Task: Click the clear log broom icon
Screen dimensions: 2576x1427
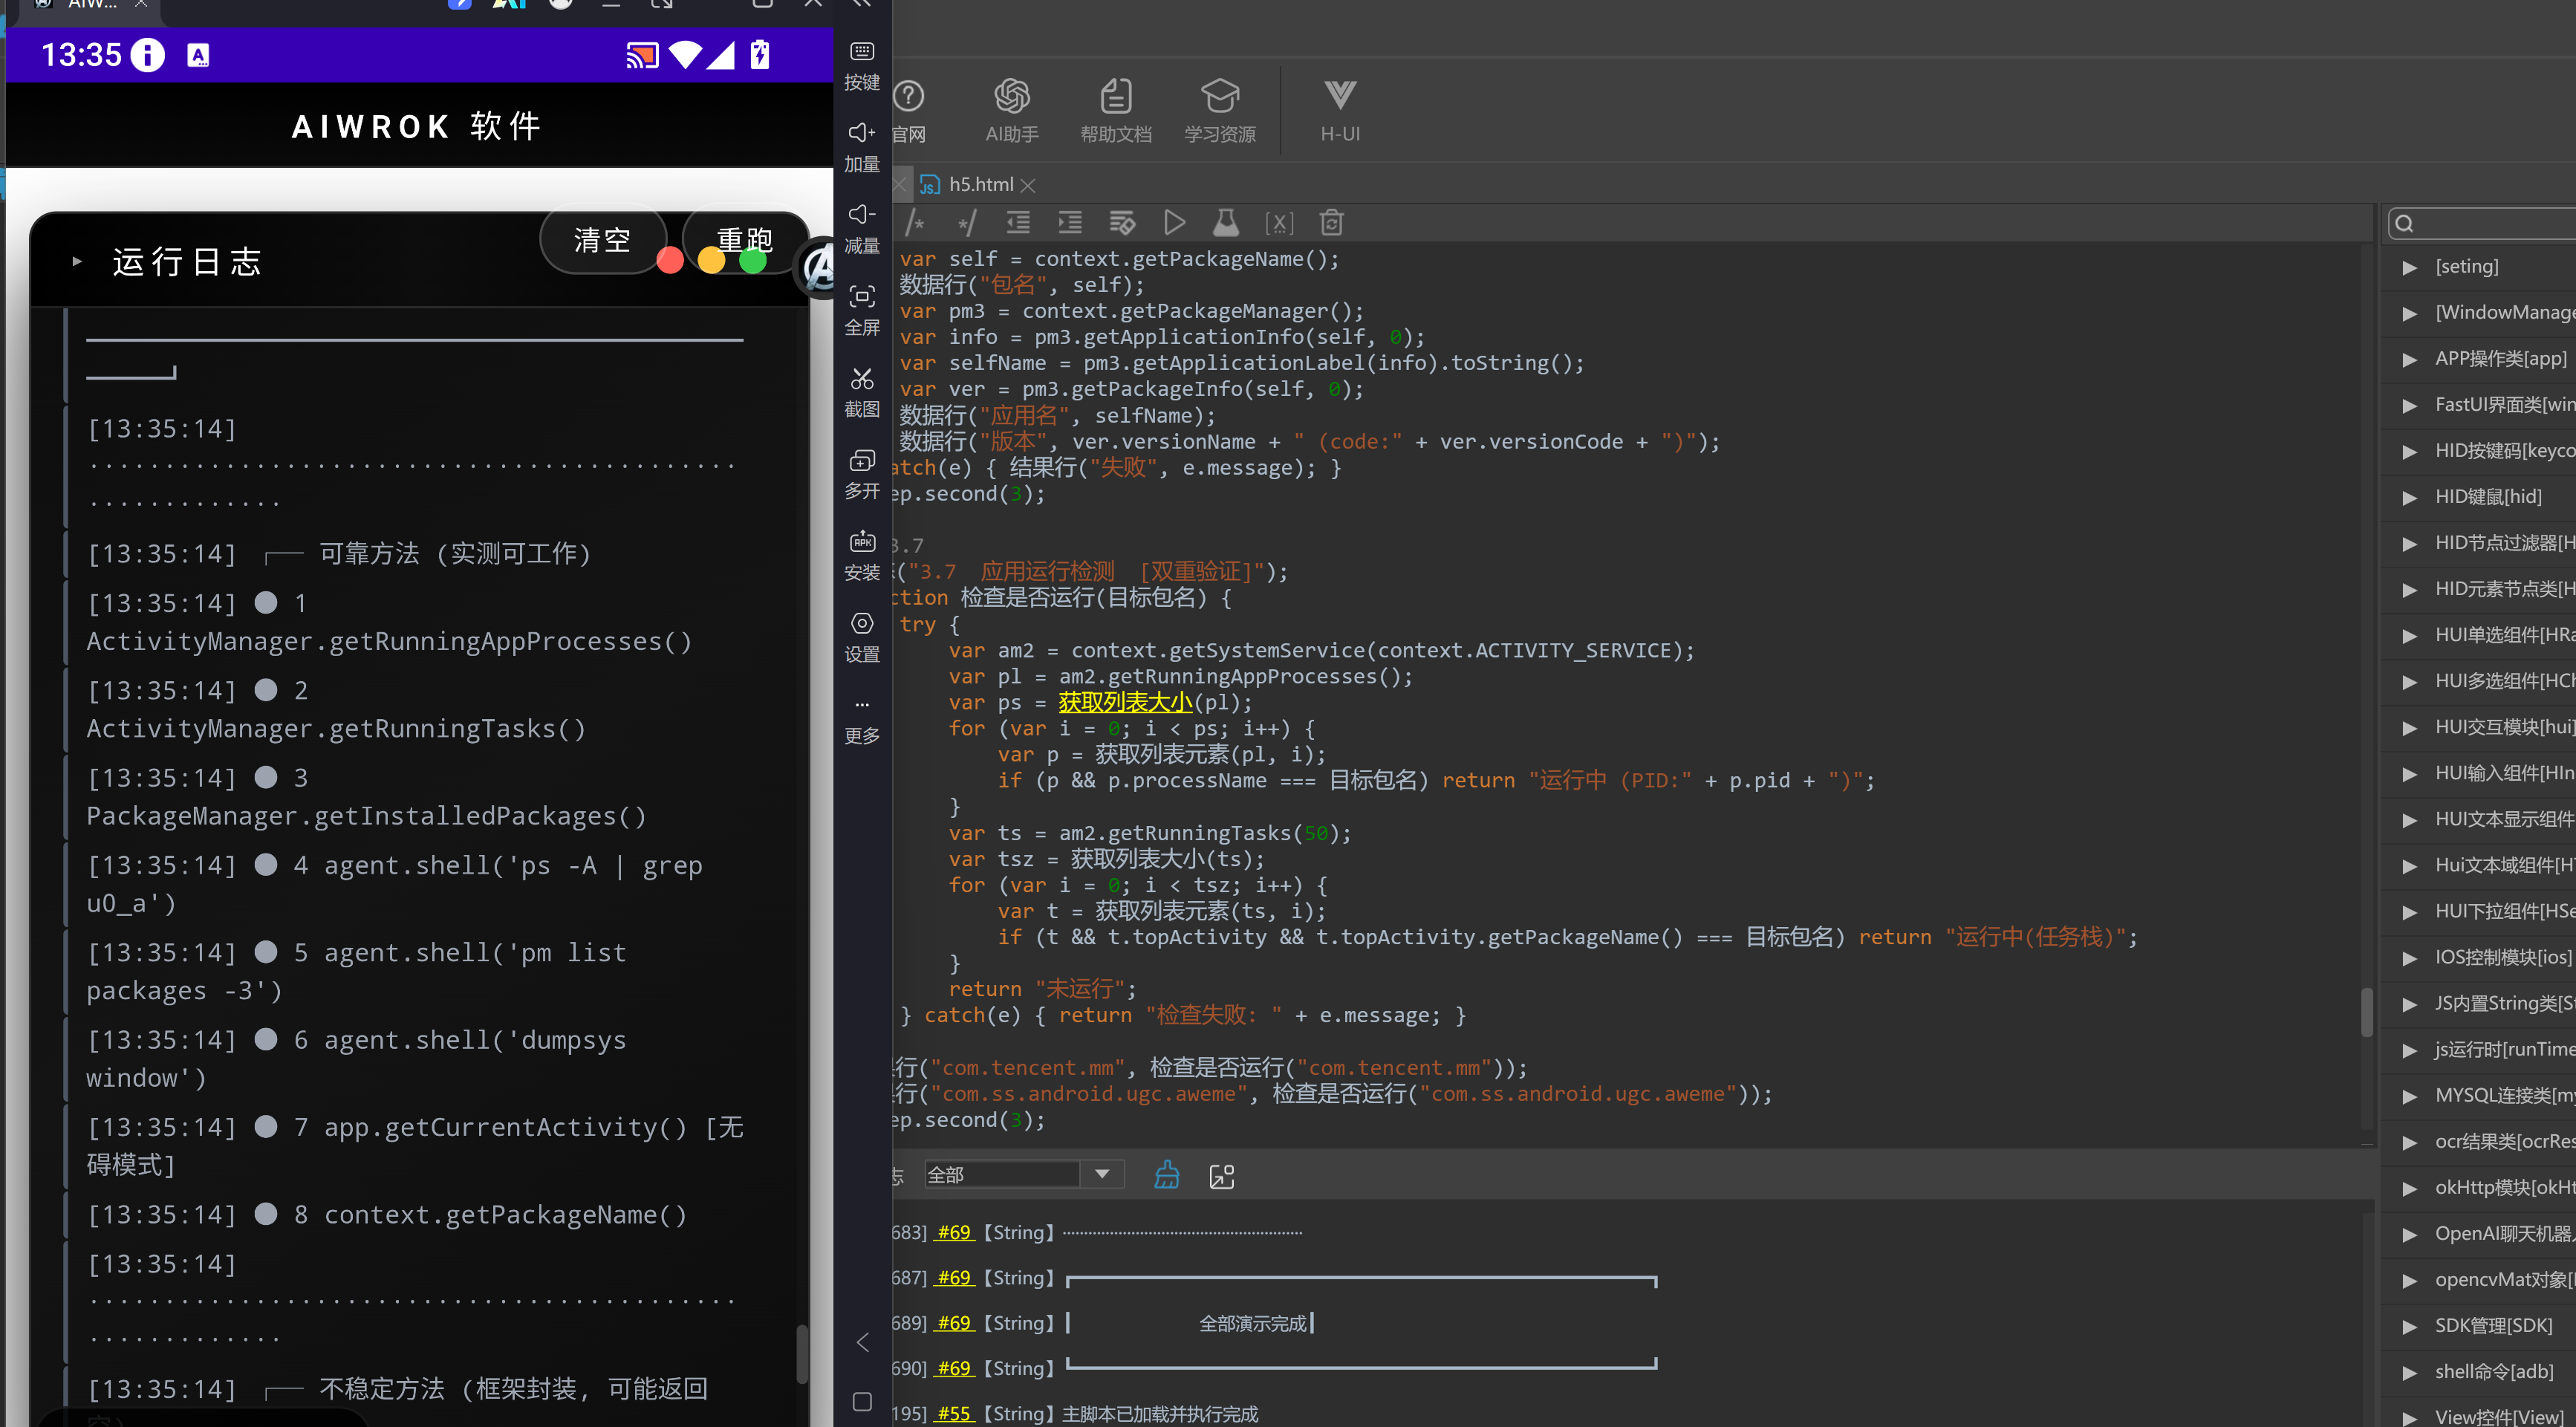Action: 1166,1175
